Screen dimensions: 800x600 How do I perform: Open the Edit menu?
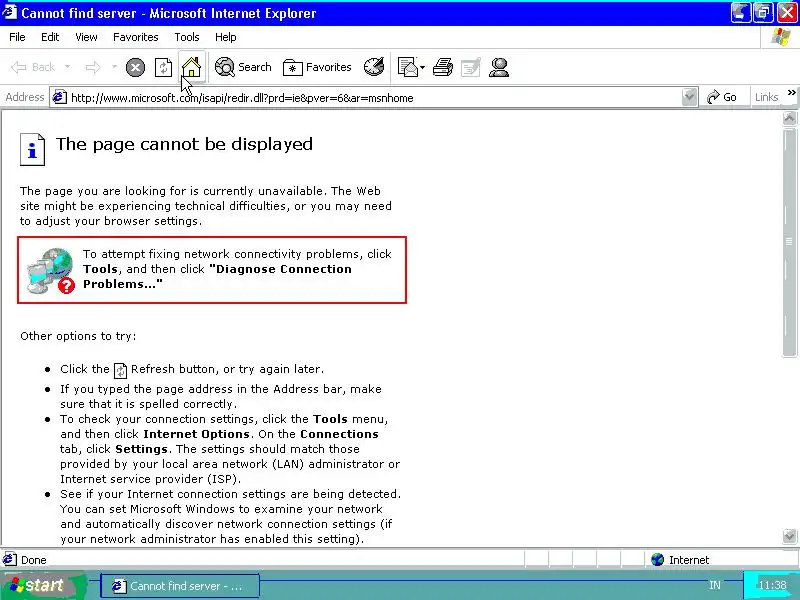49,37
